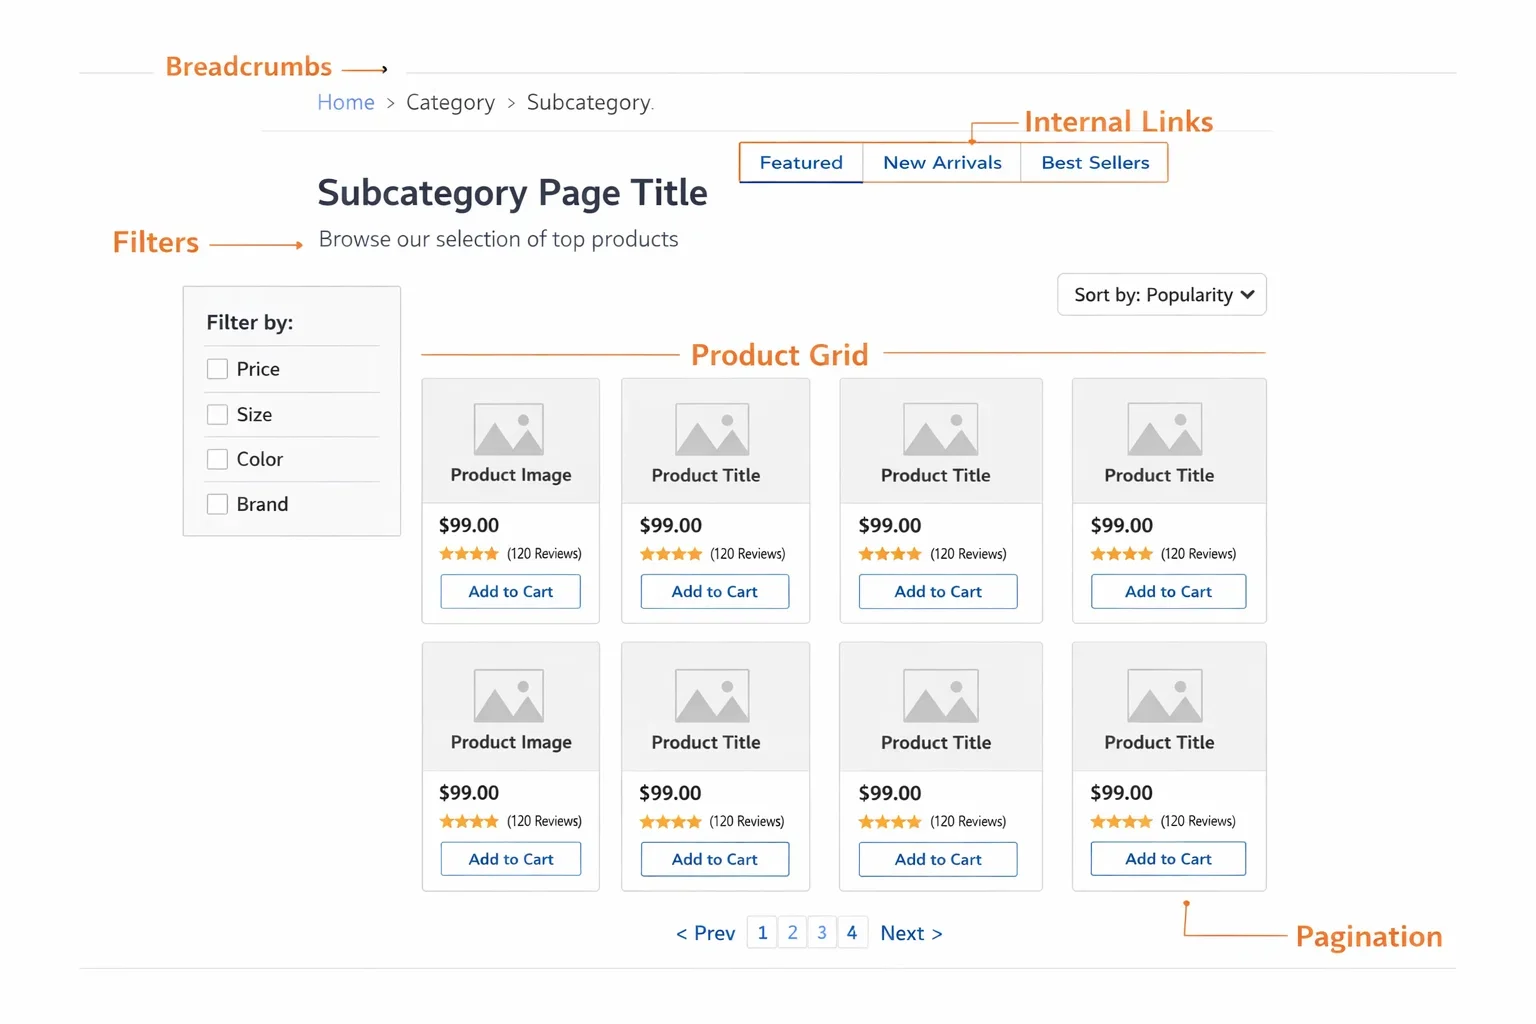Click the star rating under the fourth product

click(1122, 552)
